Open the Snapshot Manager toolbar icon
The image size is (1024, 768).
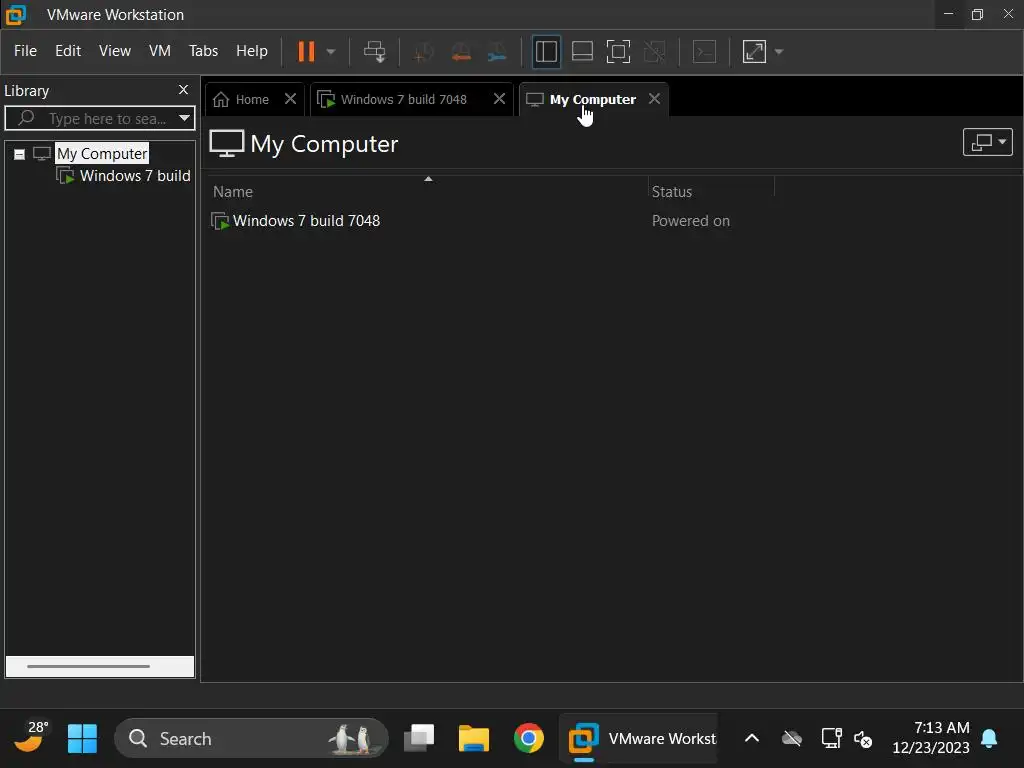coord(497,52)
